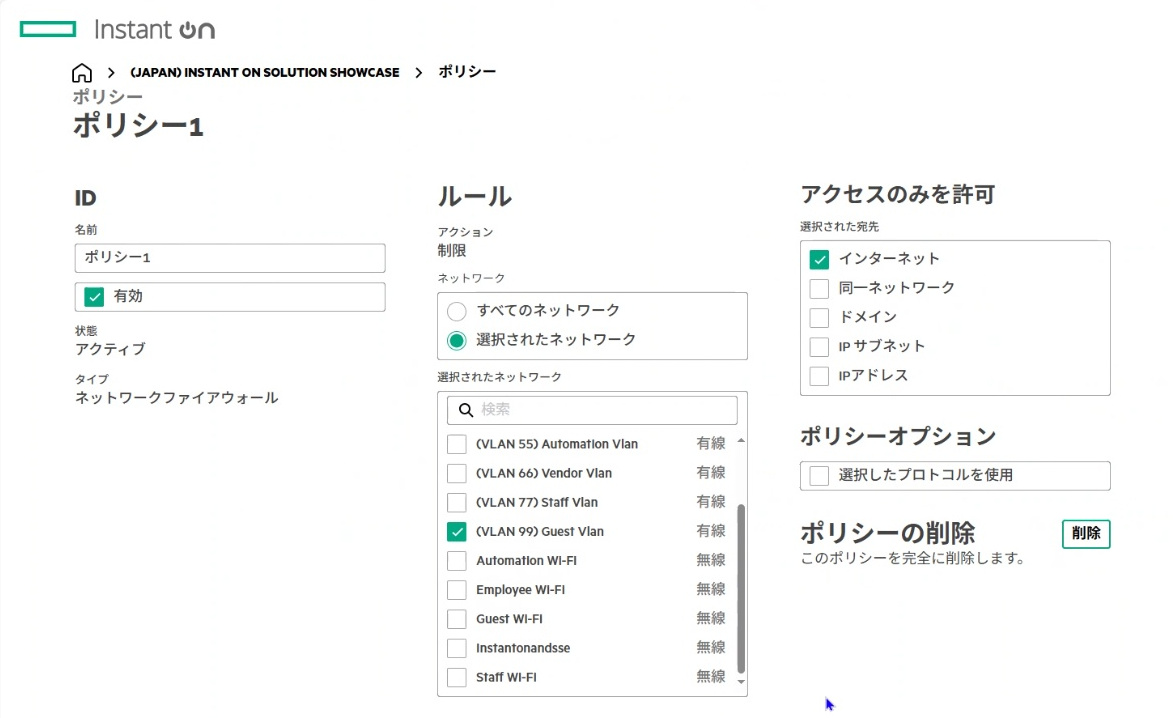
Task: Click the policy 名前 input field
Action: pos(230,258)
